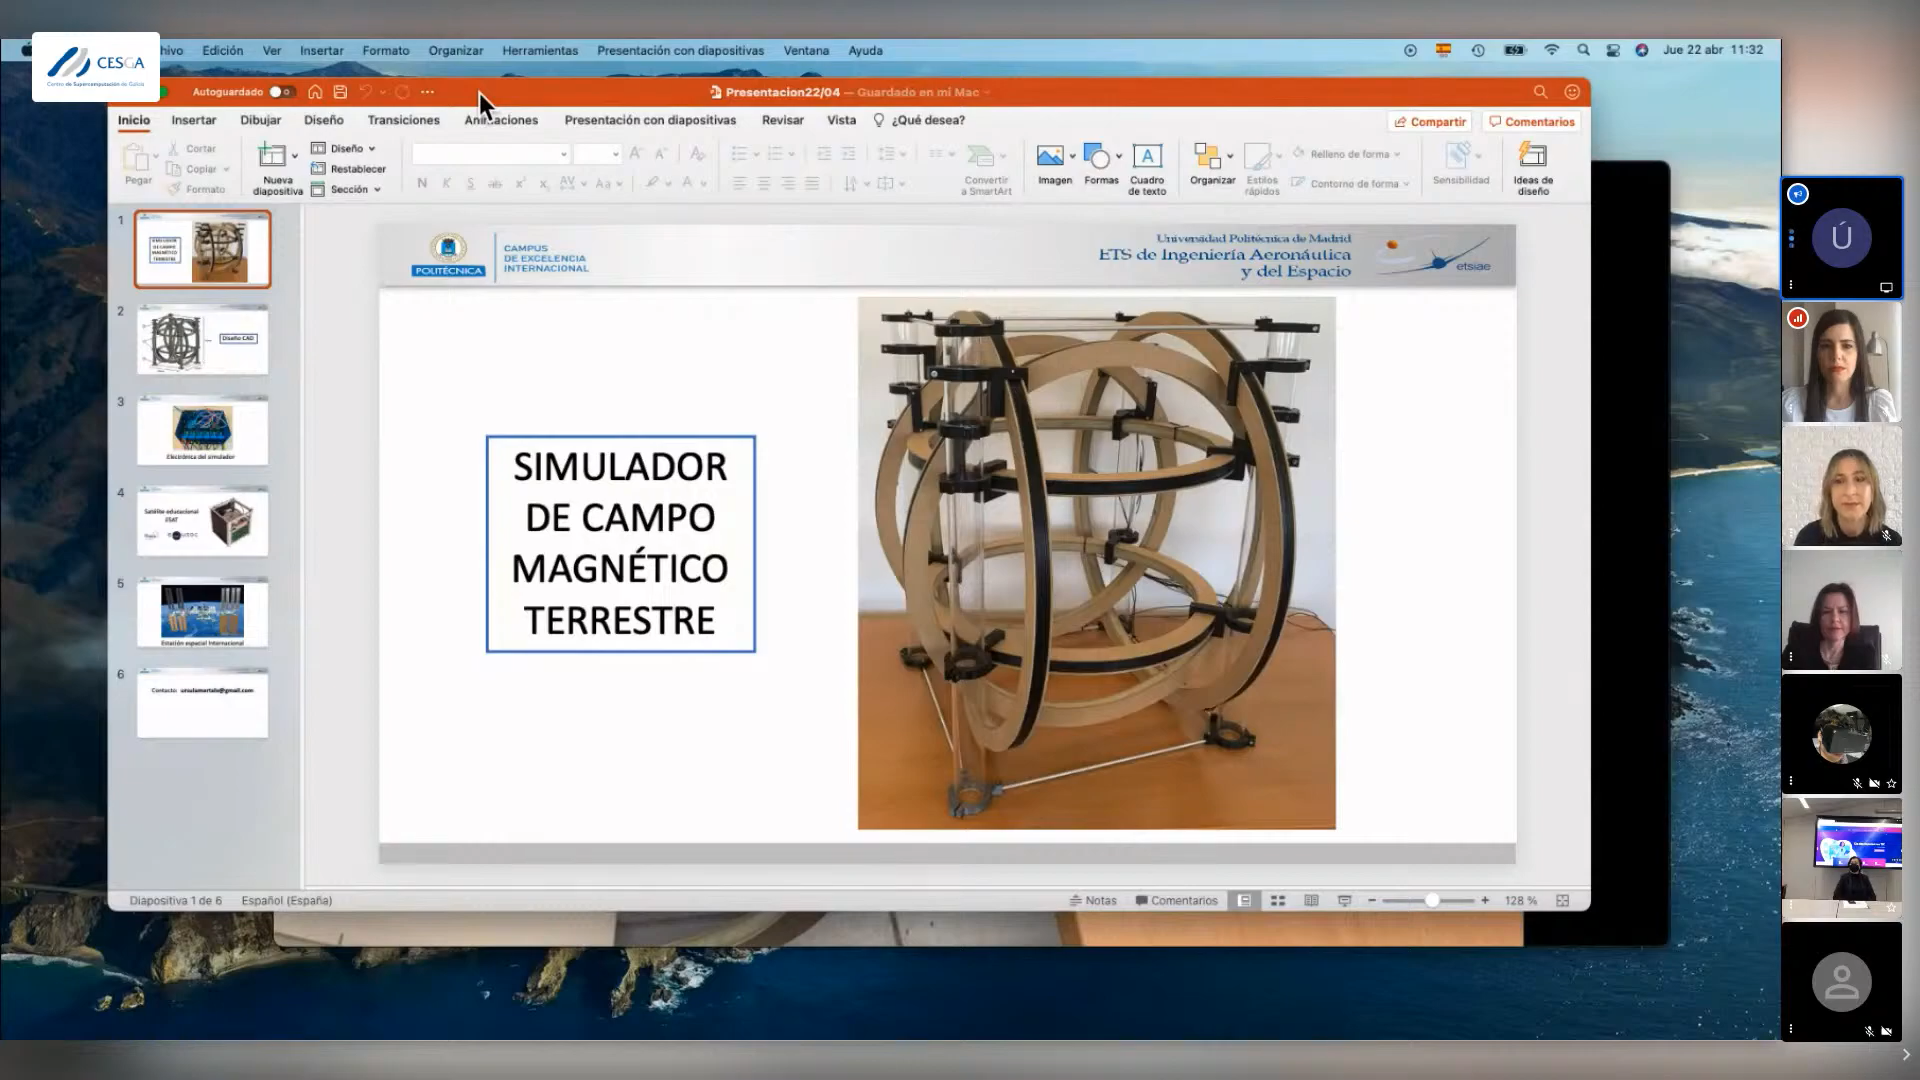Image resolution: width=1920 pixels, height=1080 pixels.
Task: Click the Save disk icon
Action: pyautogui.click(x=340, y=92)
